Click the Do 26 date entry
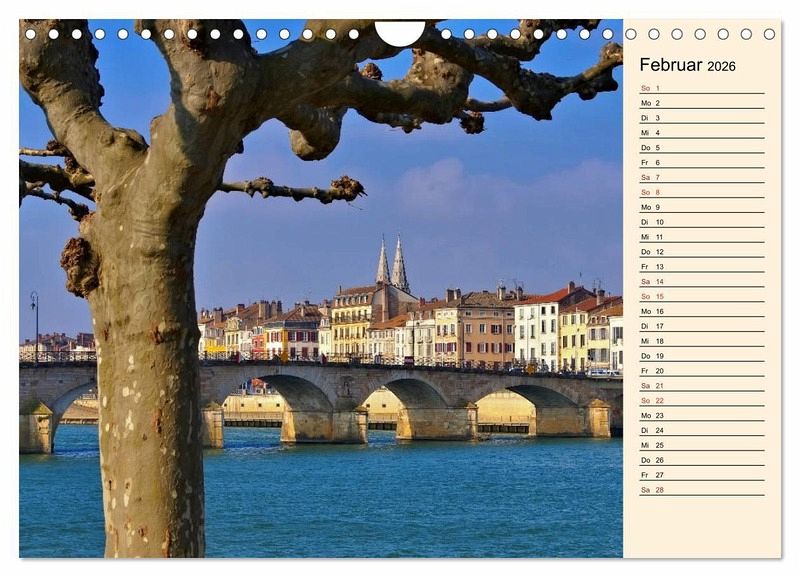800x577 pixels. [x=701, y=460]
